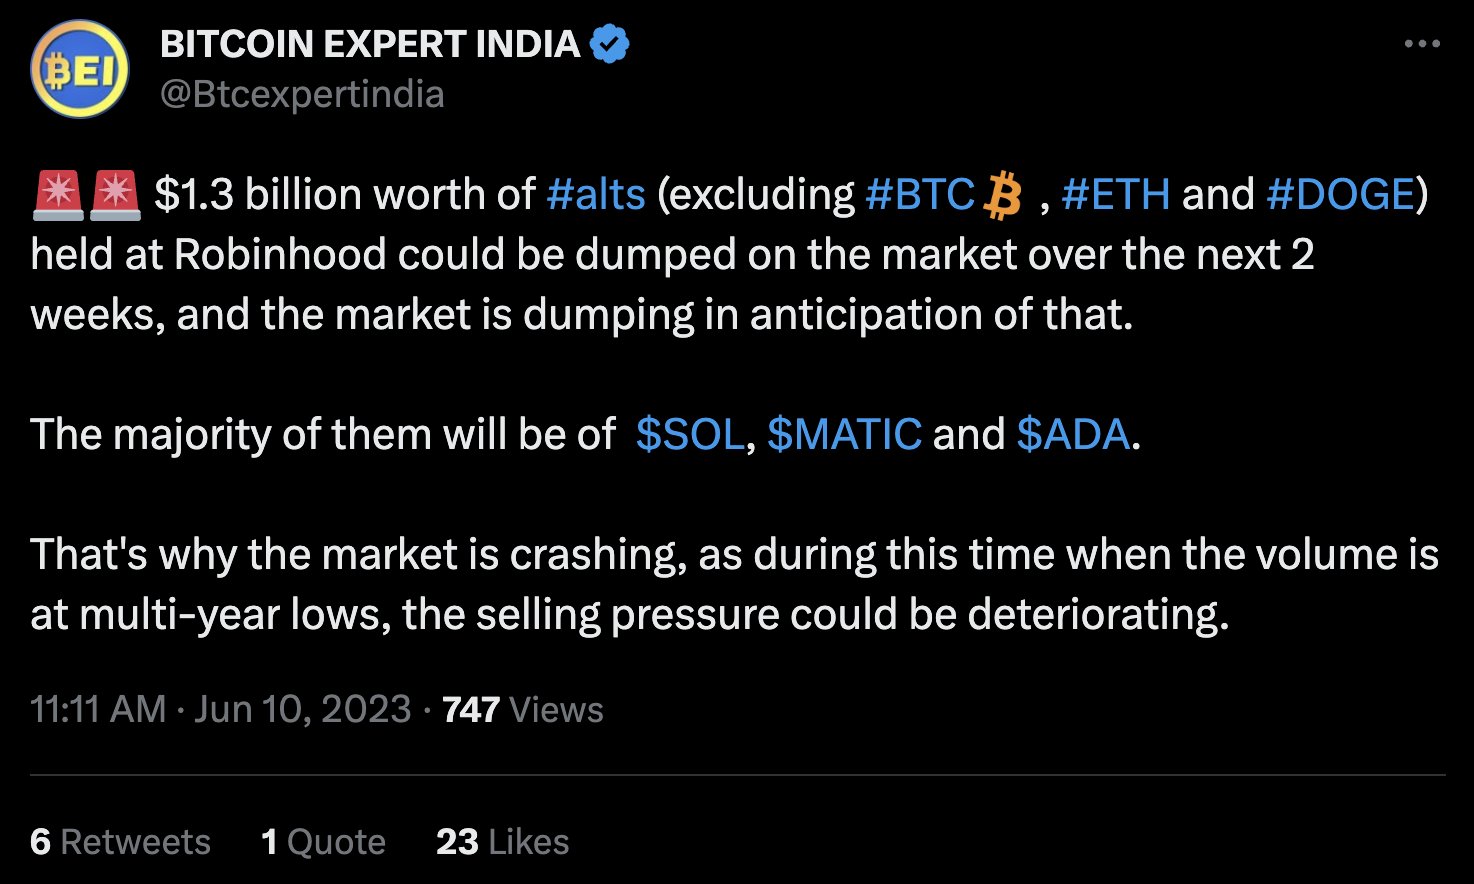The height and width of the screenshot is (884, 1474).
Task: Open the #alts hashtag
Action: tap(596, 194)
